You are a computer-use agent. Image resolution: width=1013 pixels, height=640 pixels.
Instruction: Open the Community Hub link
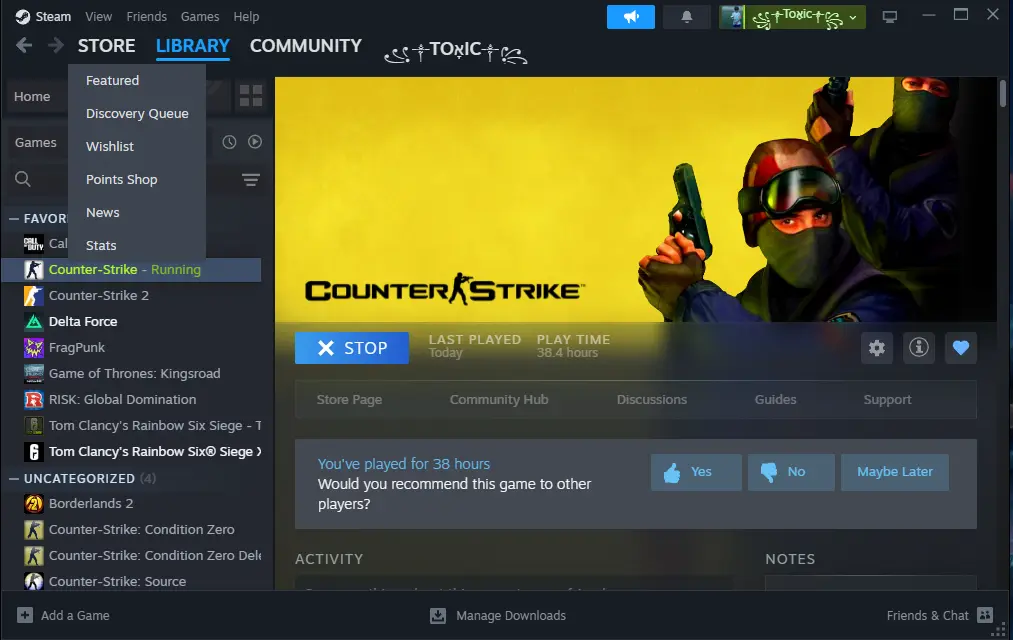coord(499,400)
